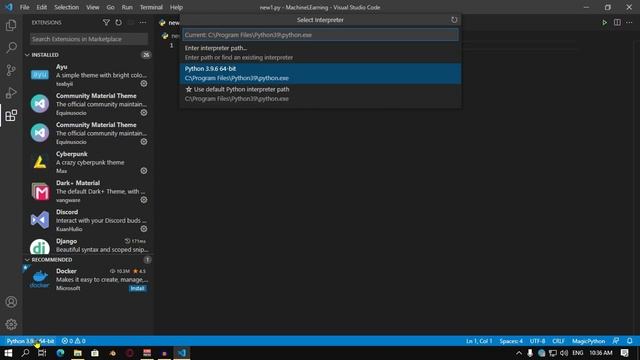Split the editor to the right
Image resolution: width=640 pixels, height=360 pixels.
coord(617,22)
